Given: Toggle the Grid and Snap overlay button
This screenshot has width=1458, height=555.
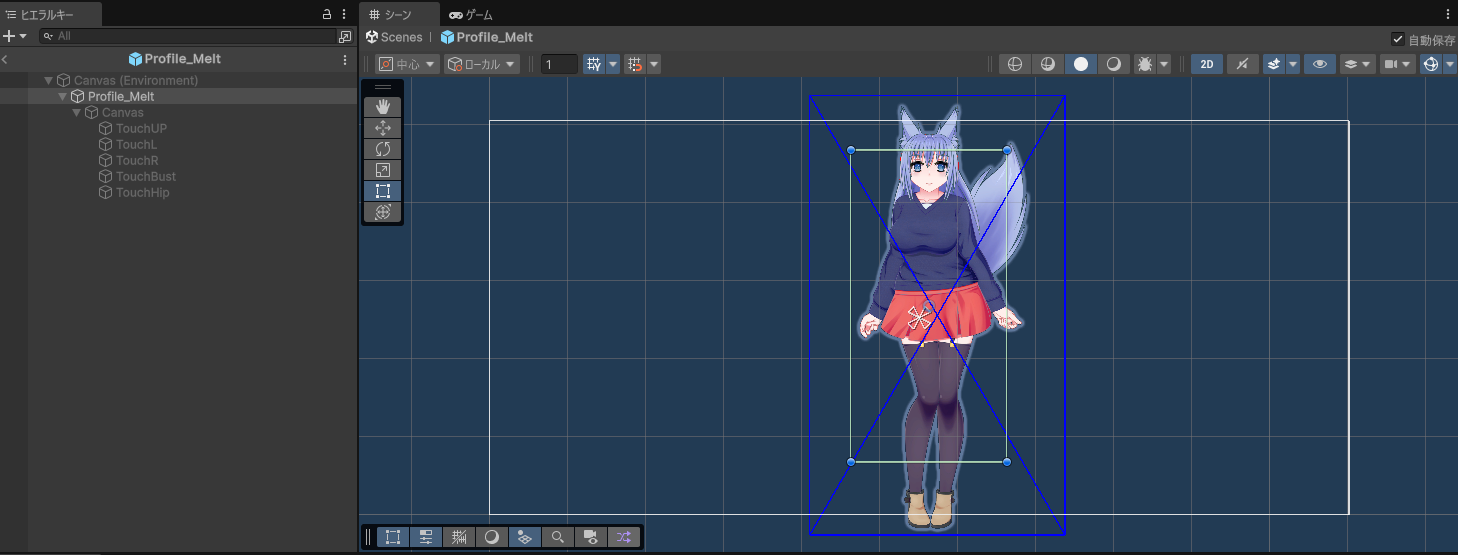Looking at the screenshot, I should tap(459, 537).
